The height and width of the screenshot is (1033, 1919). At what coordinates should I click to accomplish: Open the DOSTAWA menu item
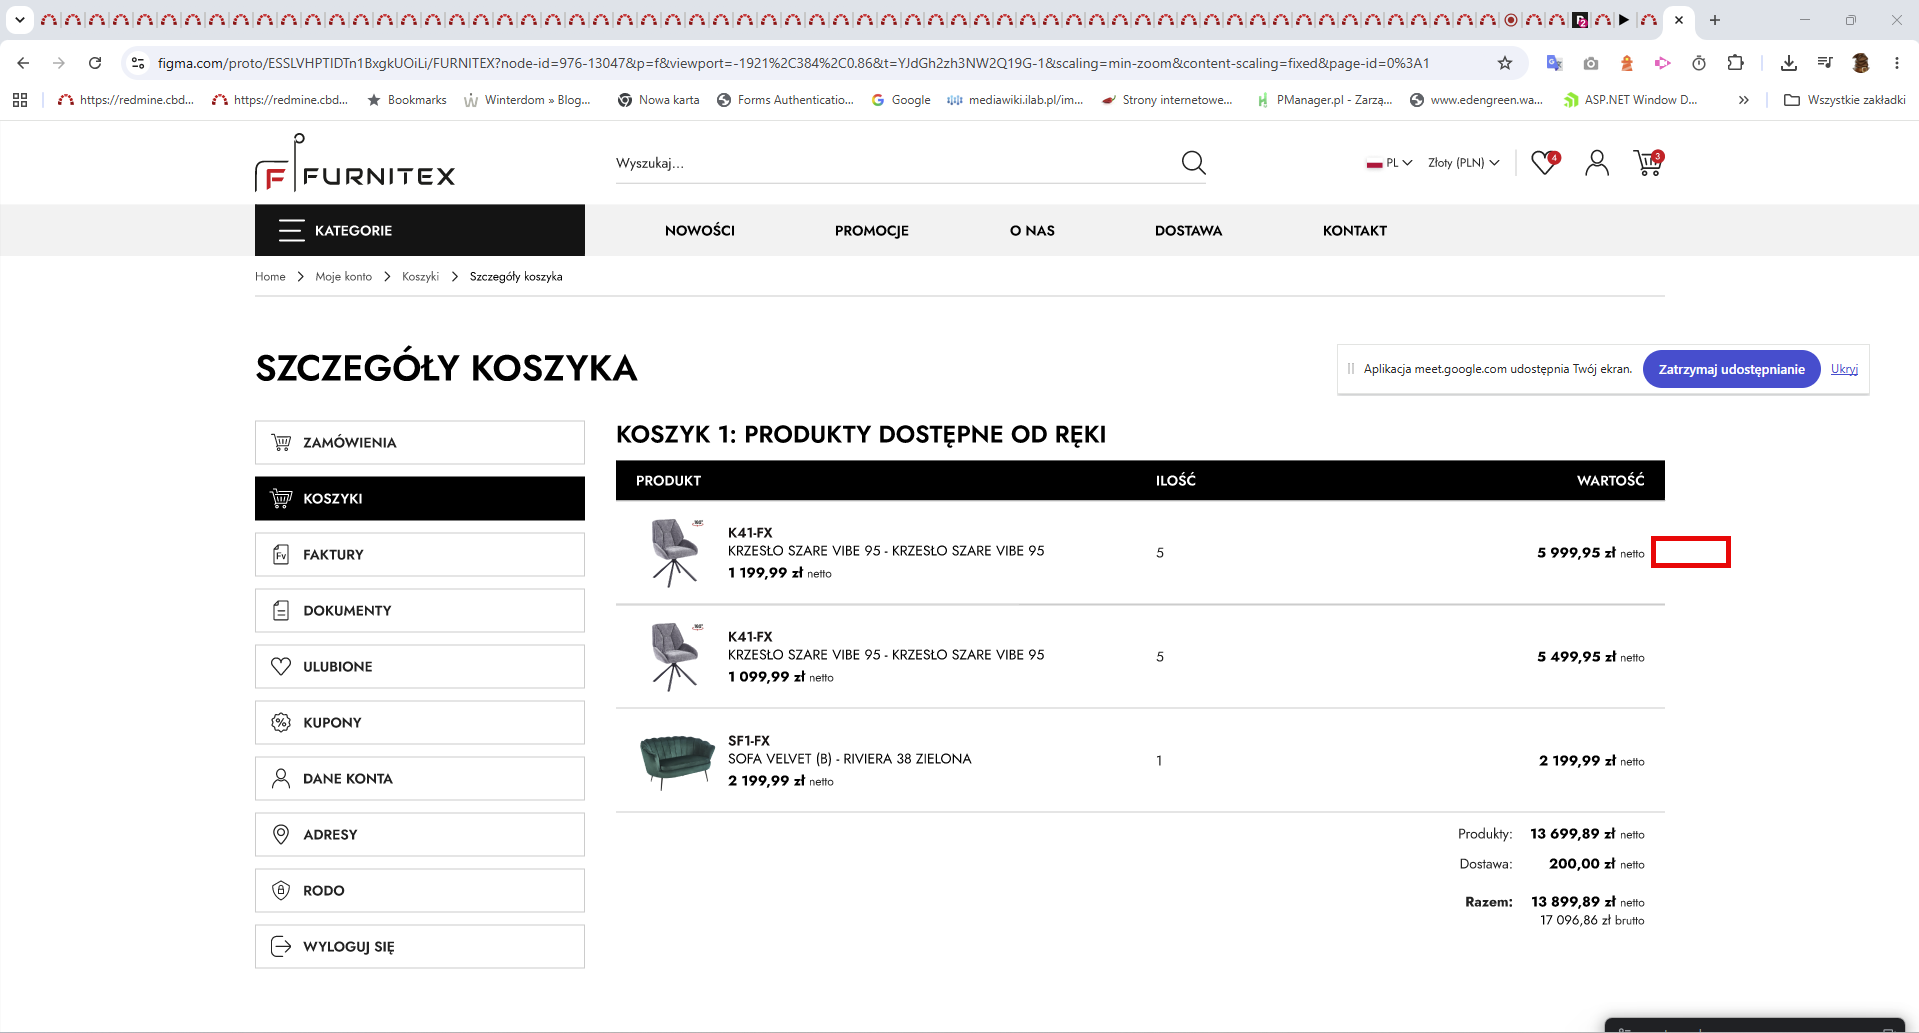click(x=1188, y=231)
